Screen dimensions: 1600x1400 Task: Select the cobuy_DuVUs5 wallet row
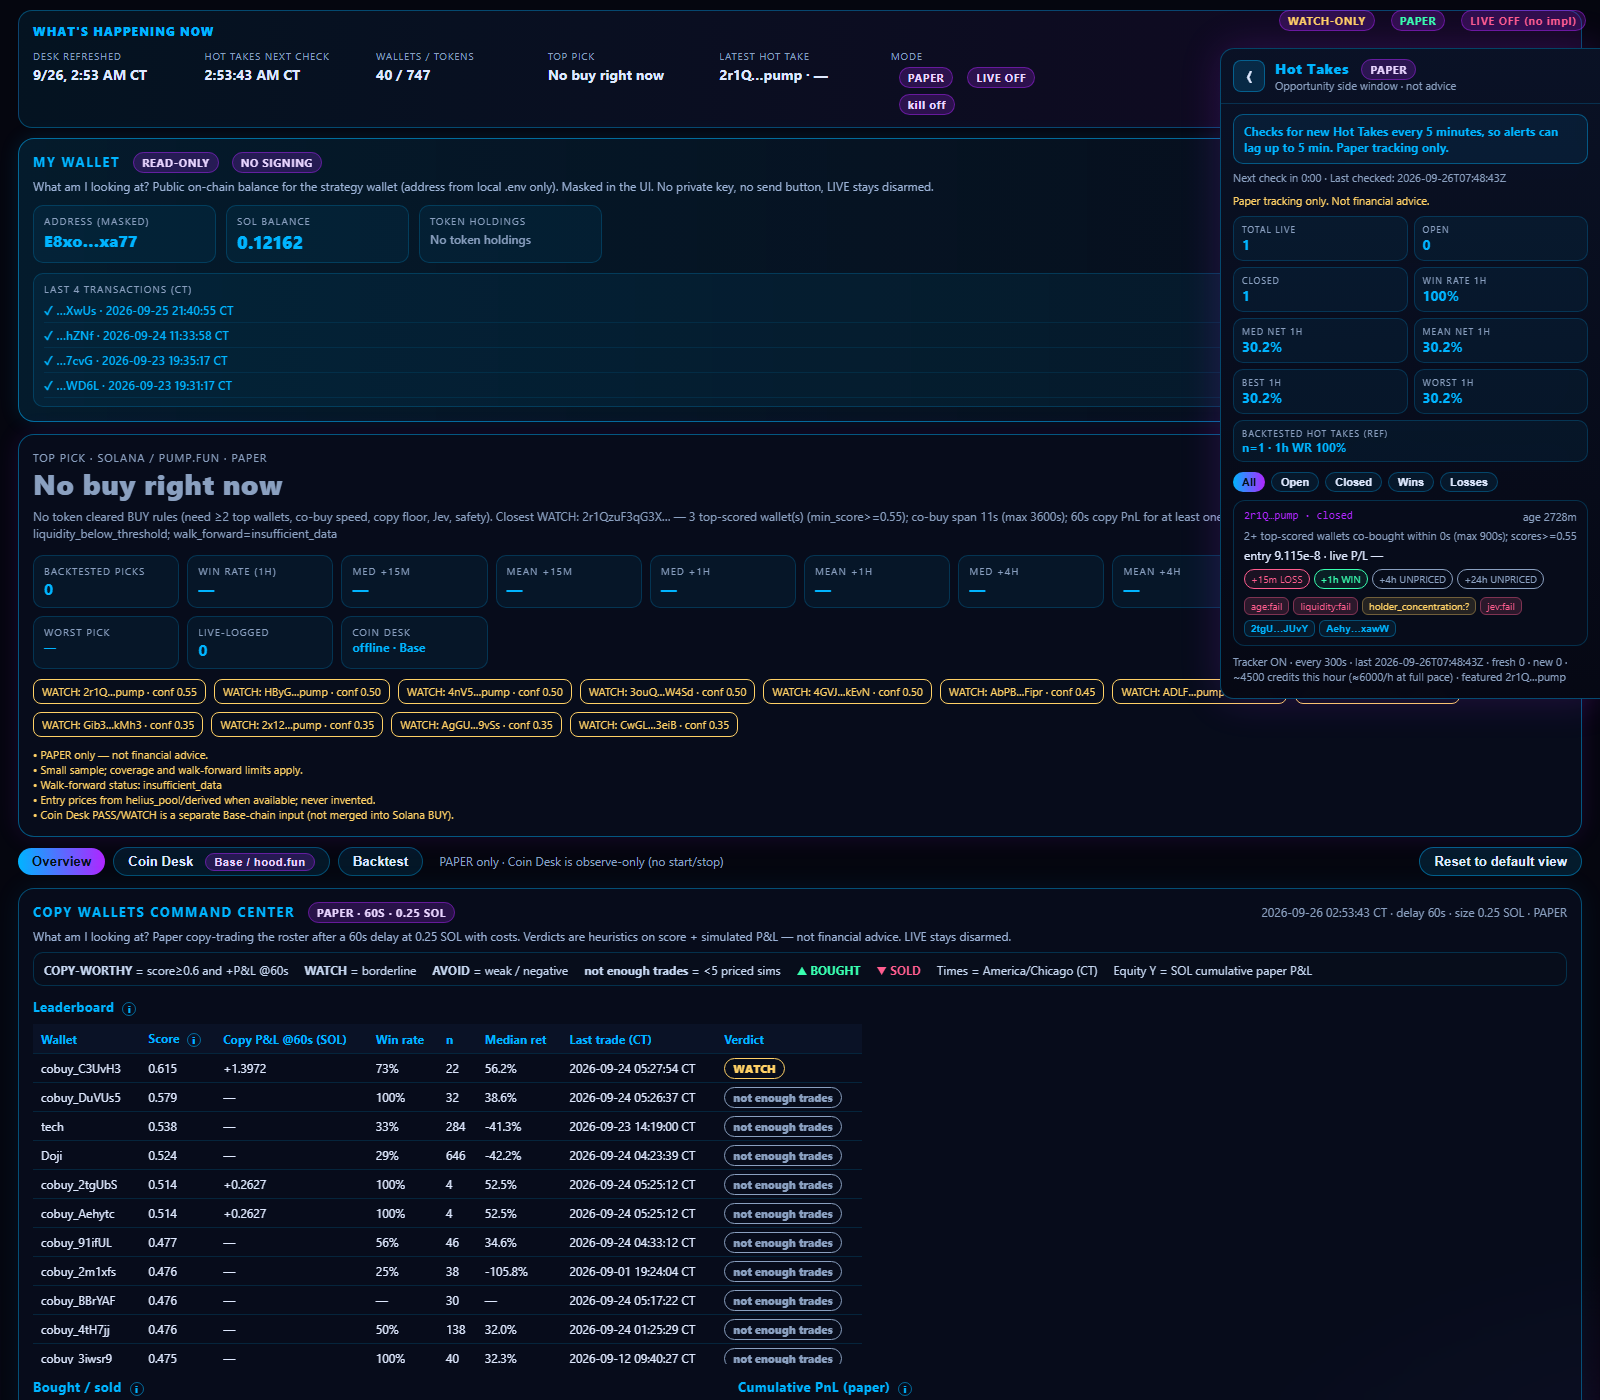(447, 1098)
